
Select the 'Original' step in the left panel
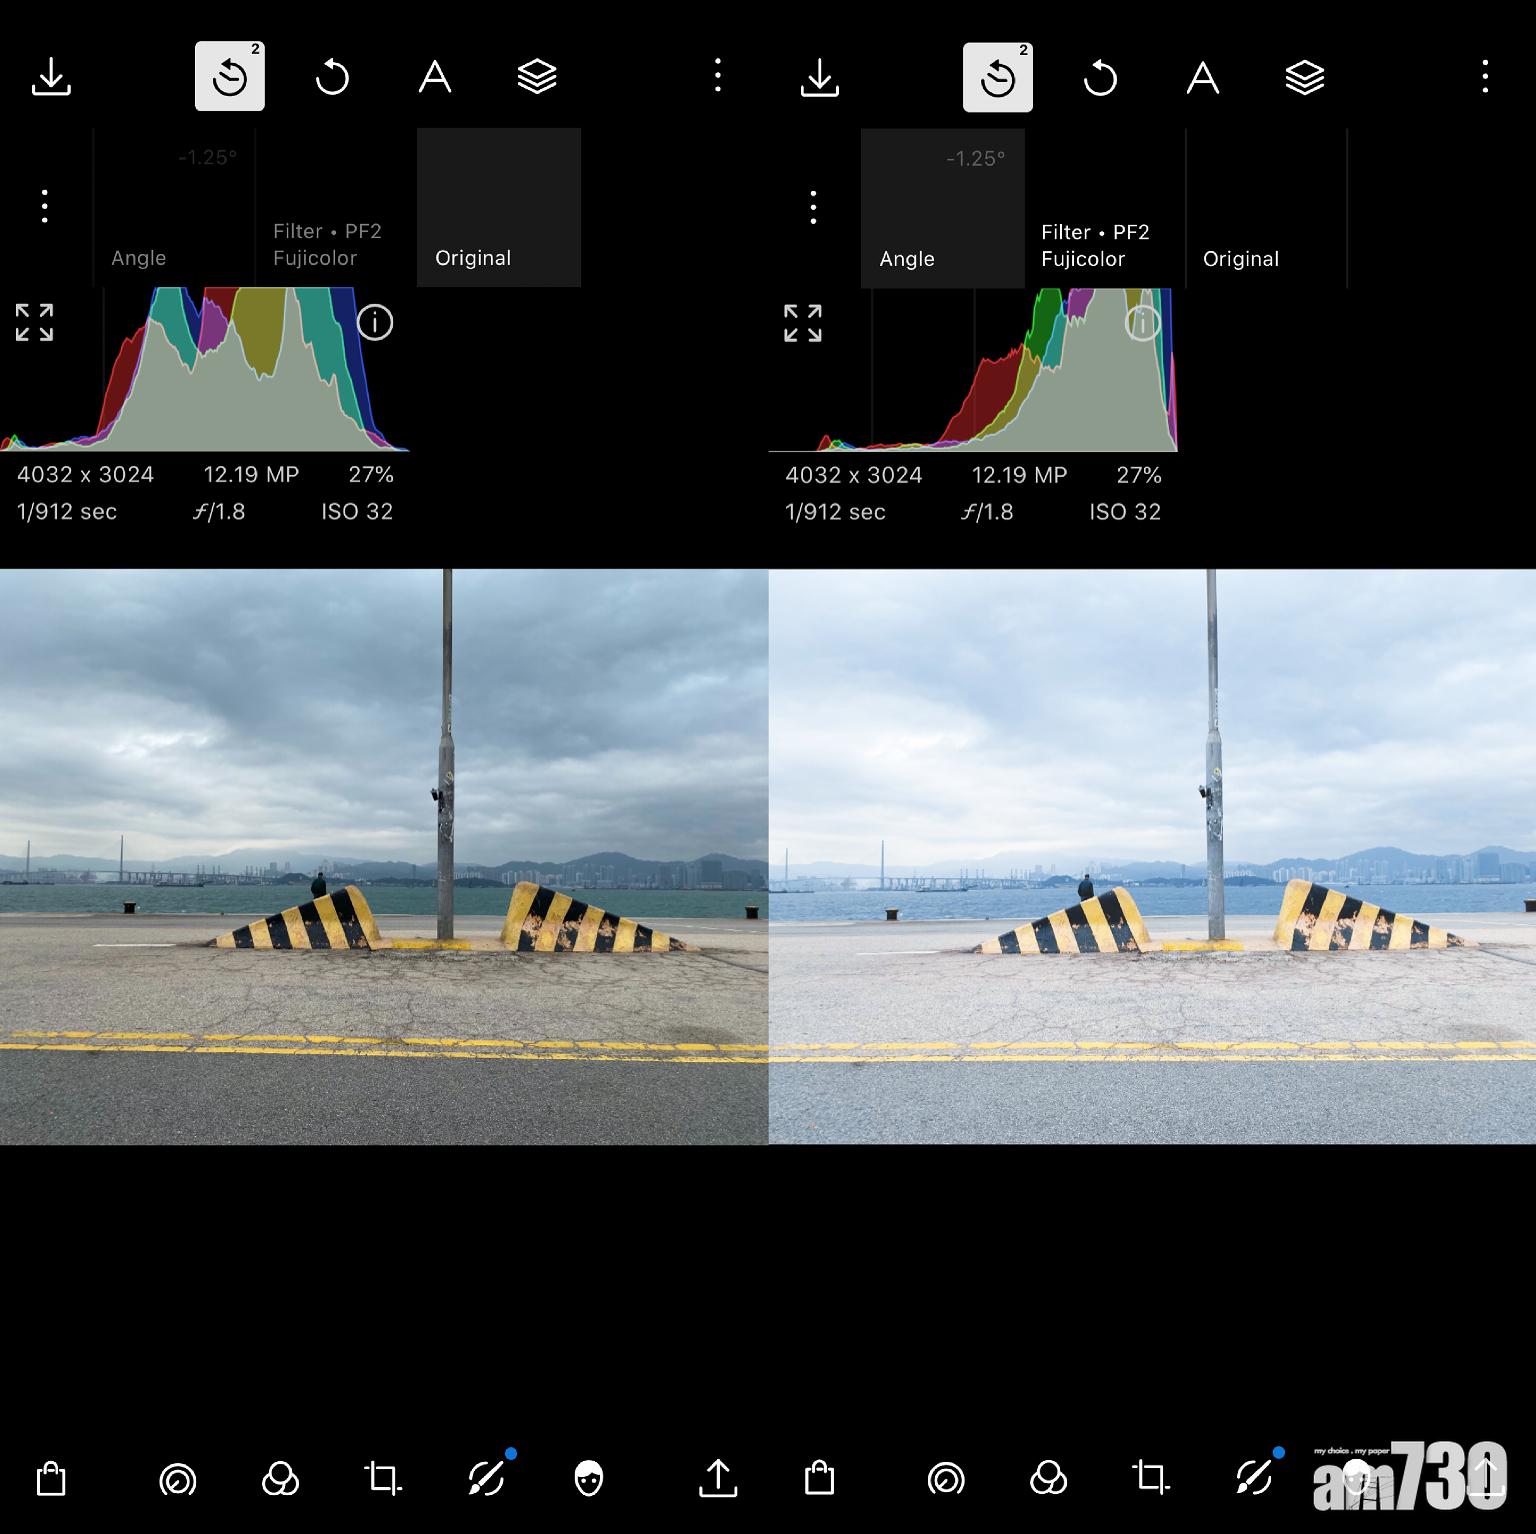498,208
